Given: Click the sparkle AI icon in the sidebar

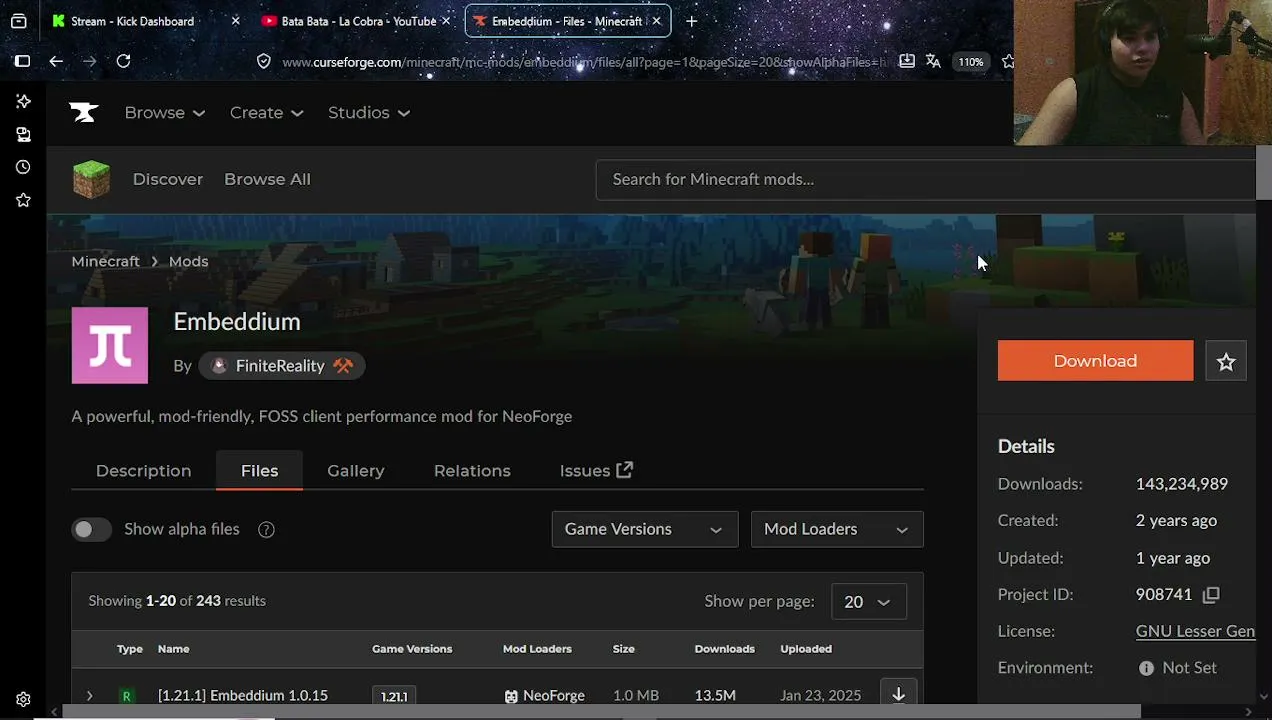Looking at the screenshot, I should (x=23, y=101).
